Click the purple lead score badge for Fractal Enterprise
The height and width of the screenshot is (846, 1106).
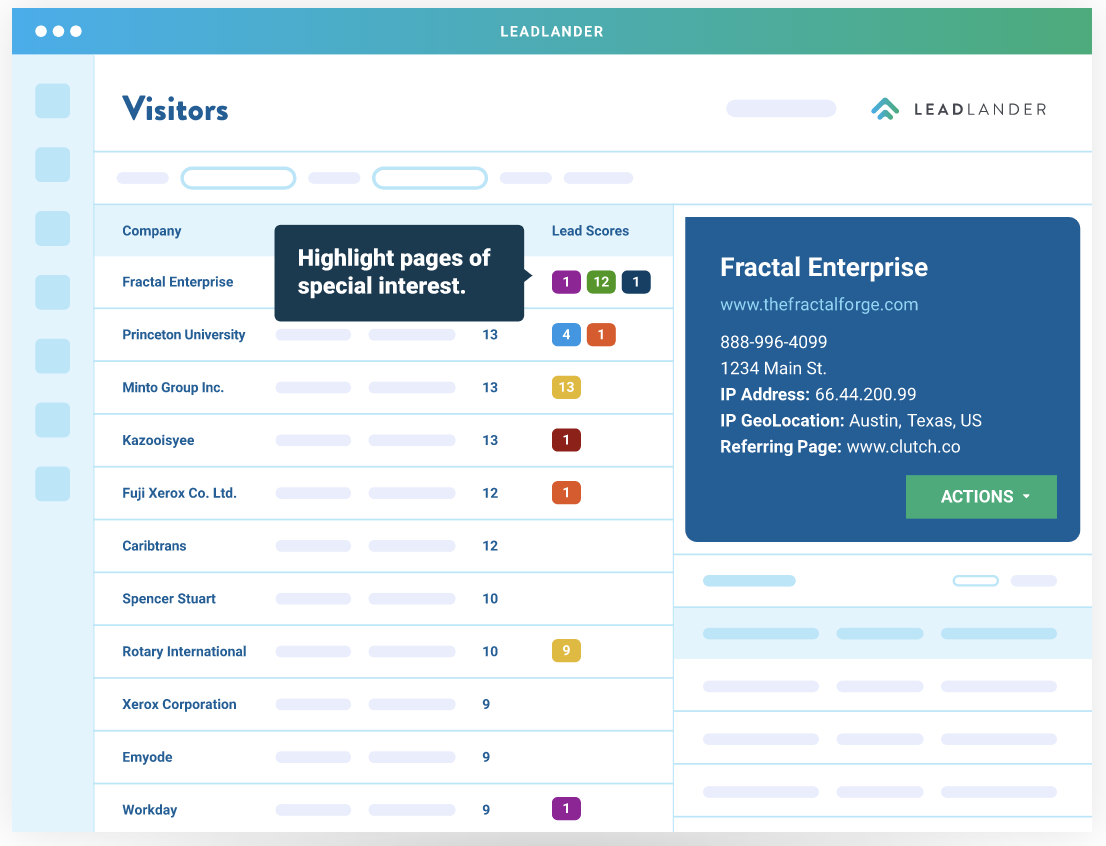[x=566, y=282]
